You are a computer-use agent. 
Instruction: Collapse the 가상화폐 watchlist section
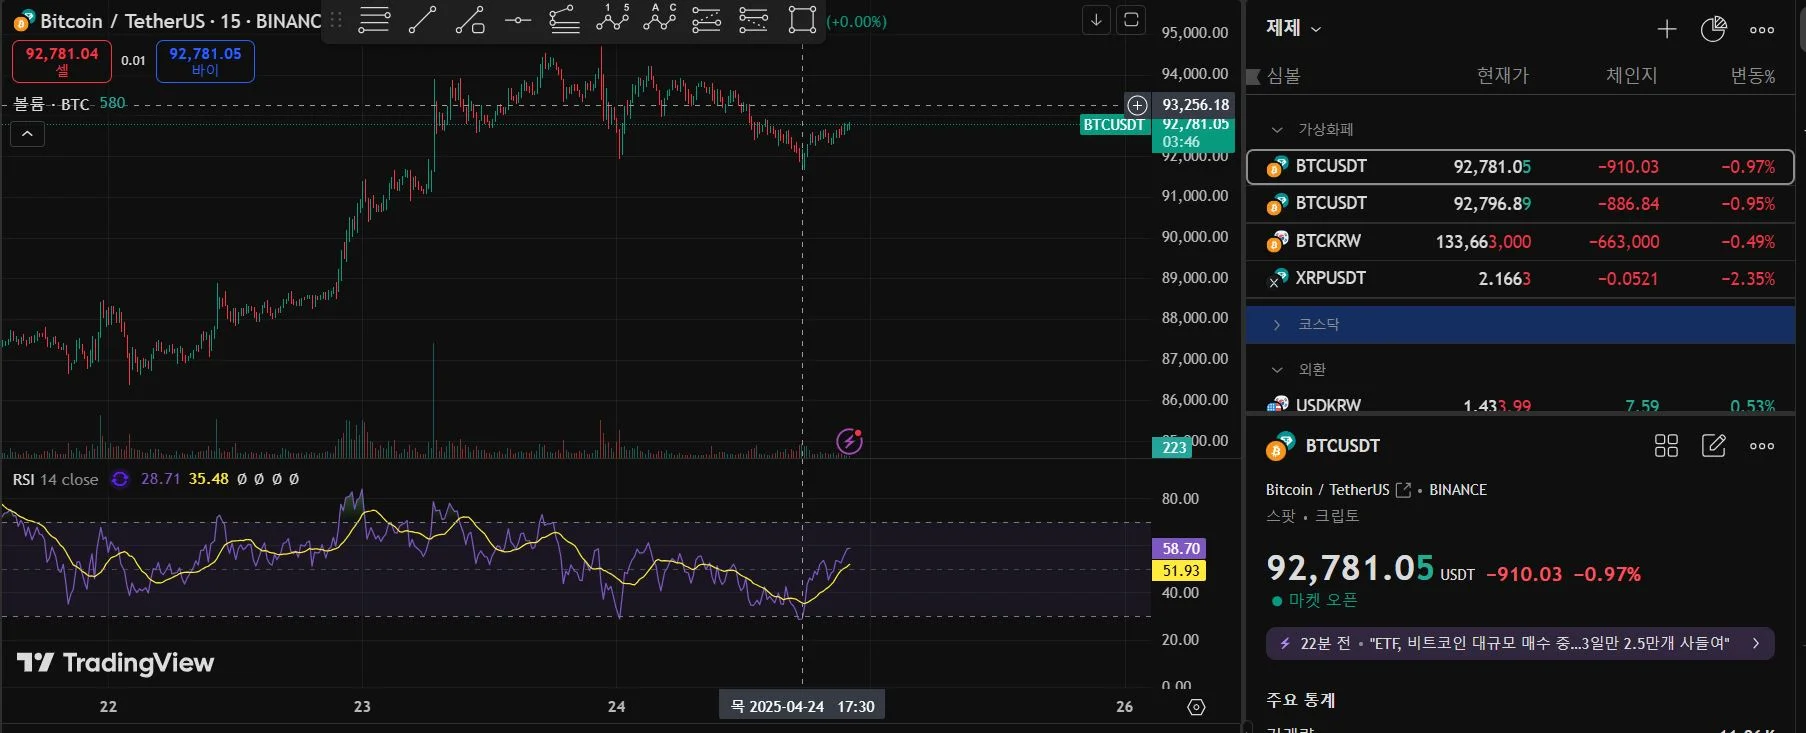pyautogui.click(x=1277, y=130)
